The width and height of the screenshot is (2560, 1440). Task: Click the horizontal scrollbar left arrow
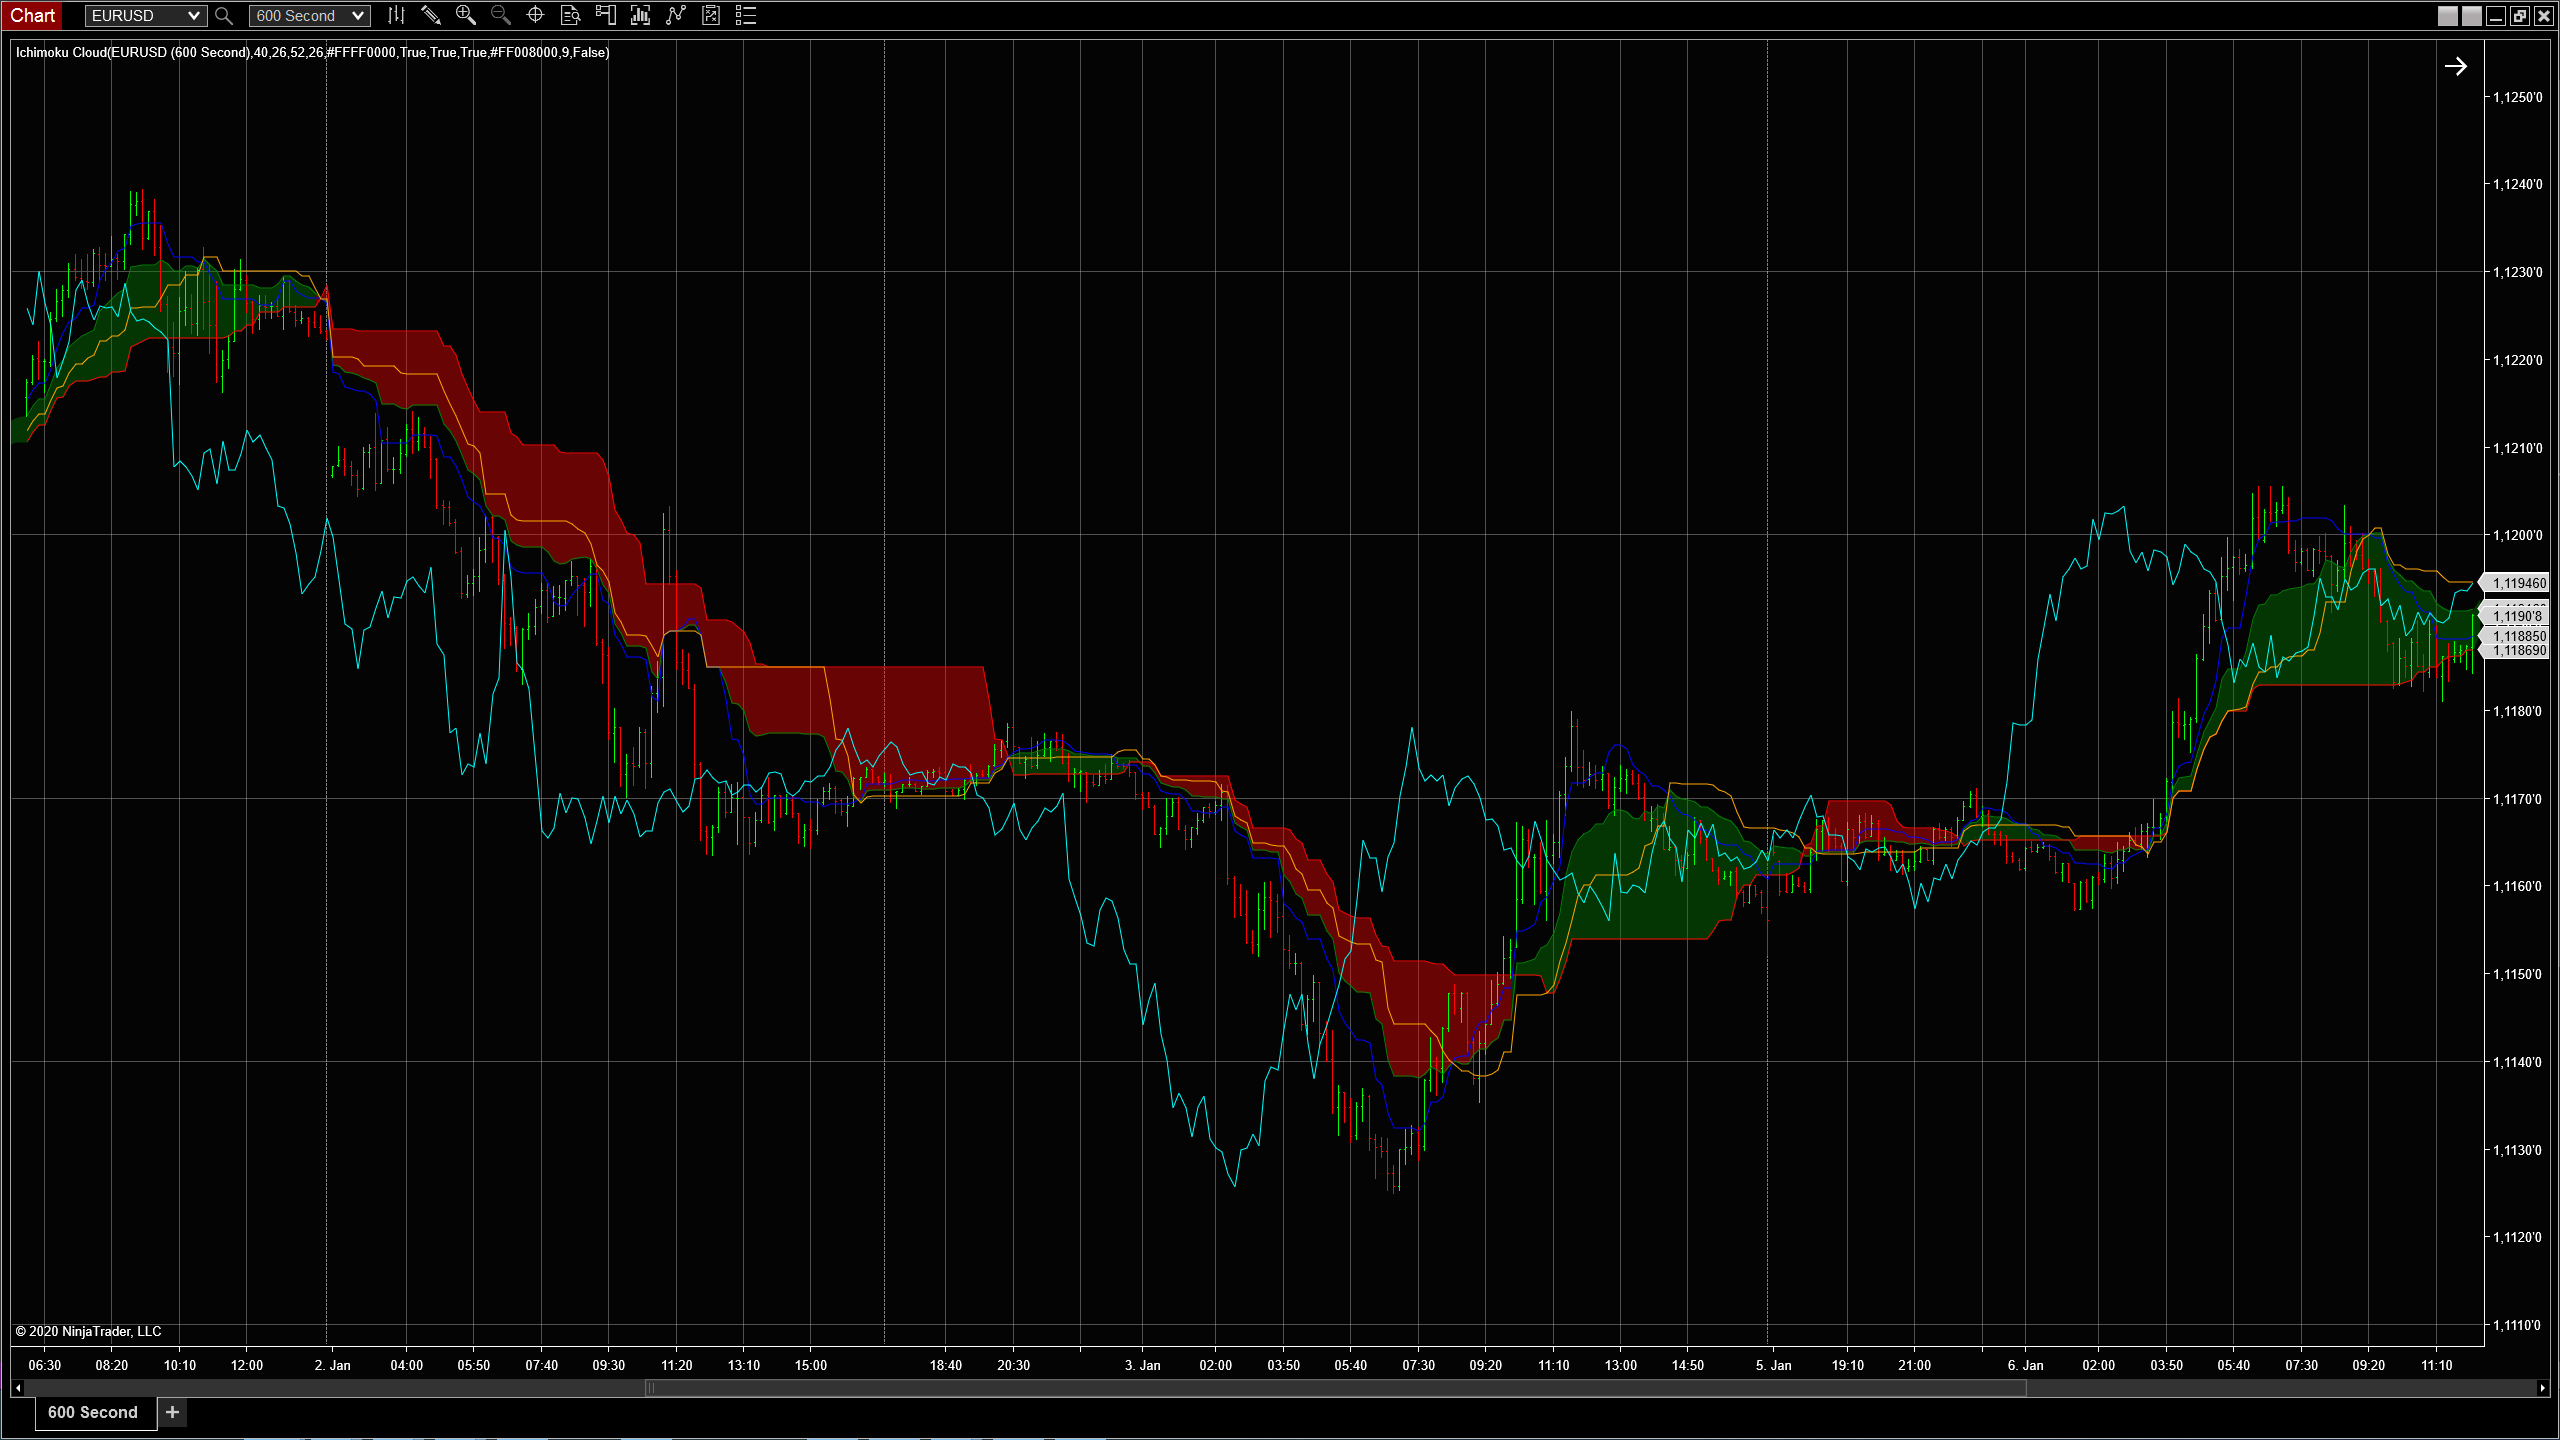[x=17, y=1388]
